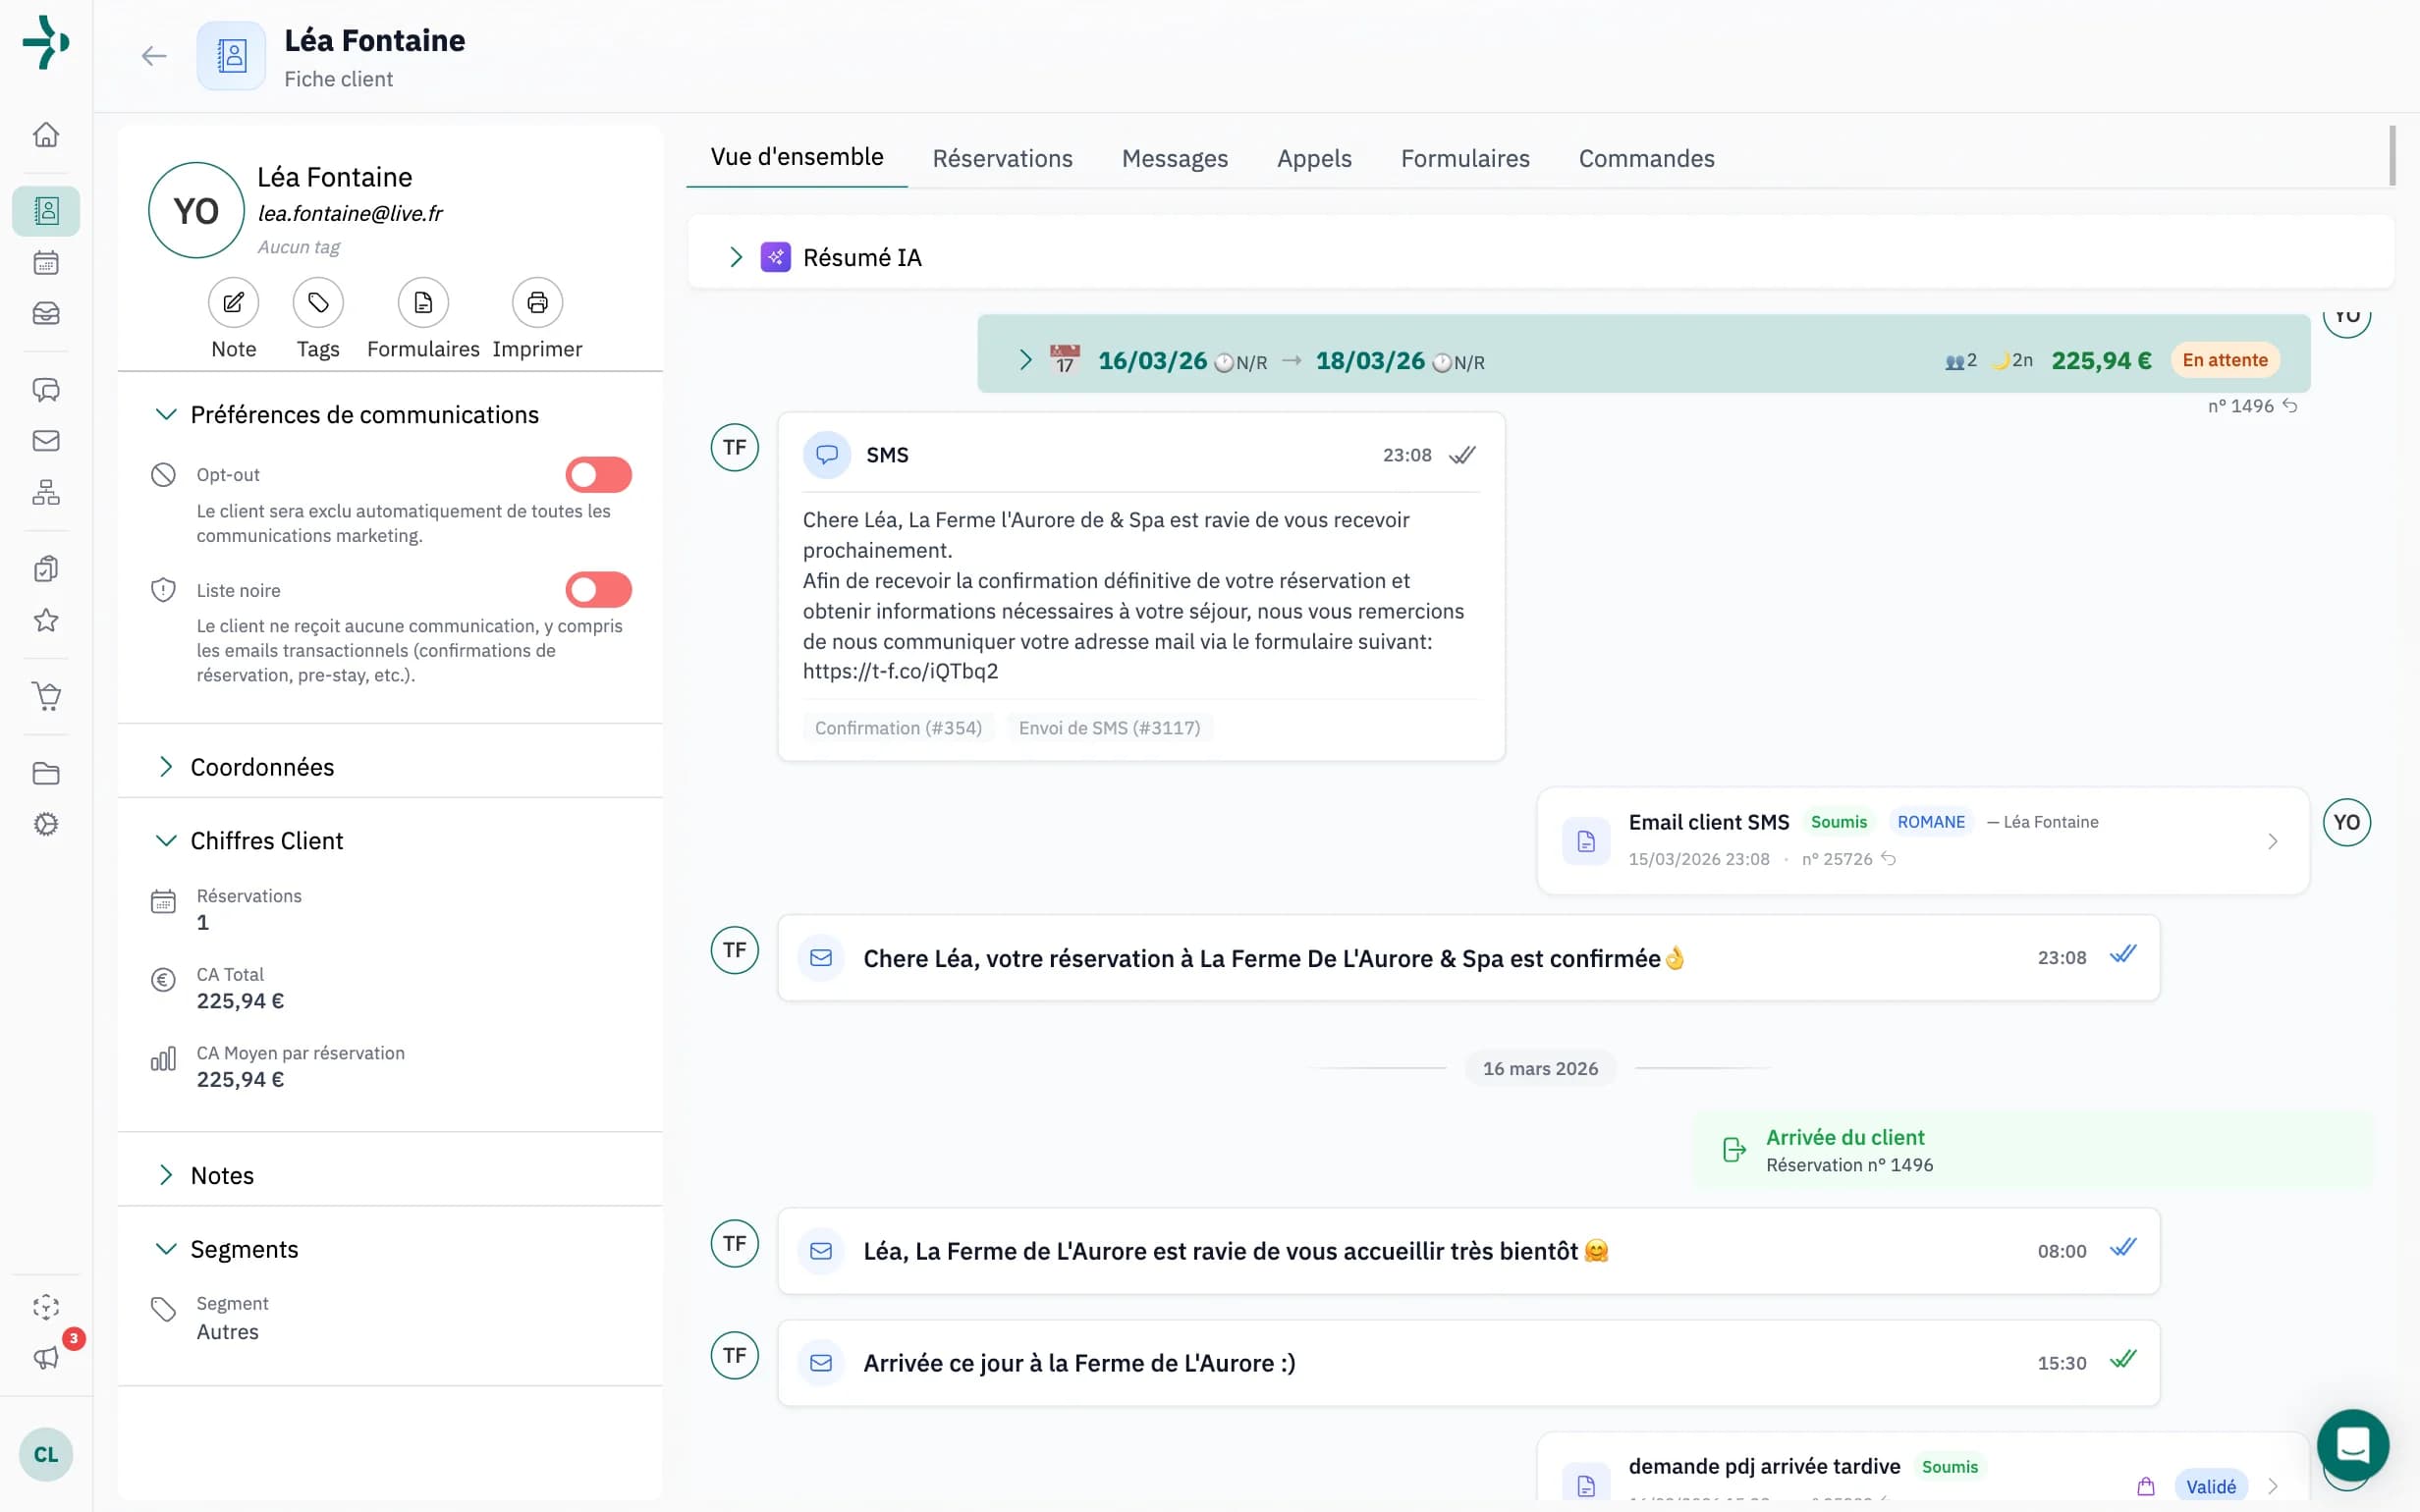Toggle the Formulaires action on the client card
The image size is (2420, 1512).
[423, 301]
